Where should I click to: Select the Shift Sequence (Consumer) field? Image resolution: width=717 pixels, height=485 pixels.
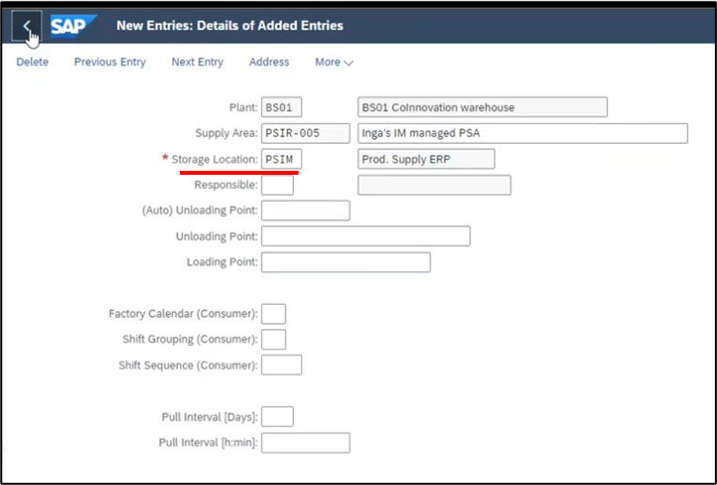281,365
